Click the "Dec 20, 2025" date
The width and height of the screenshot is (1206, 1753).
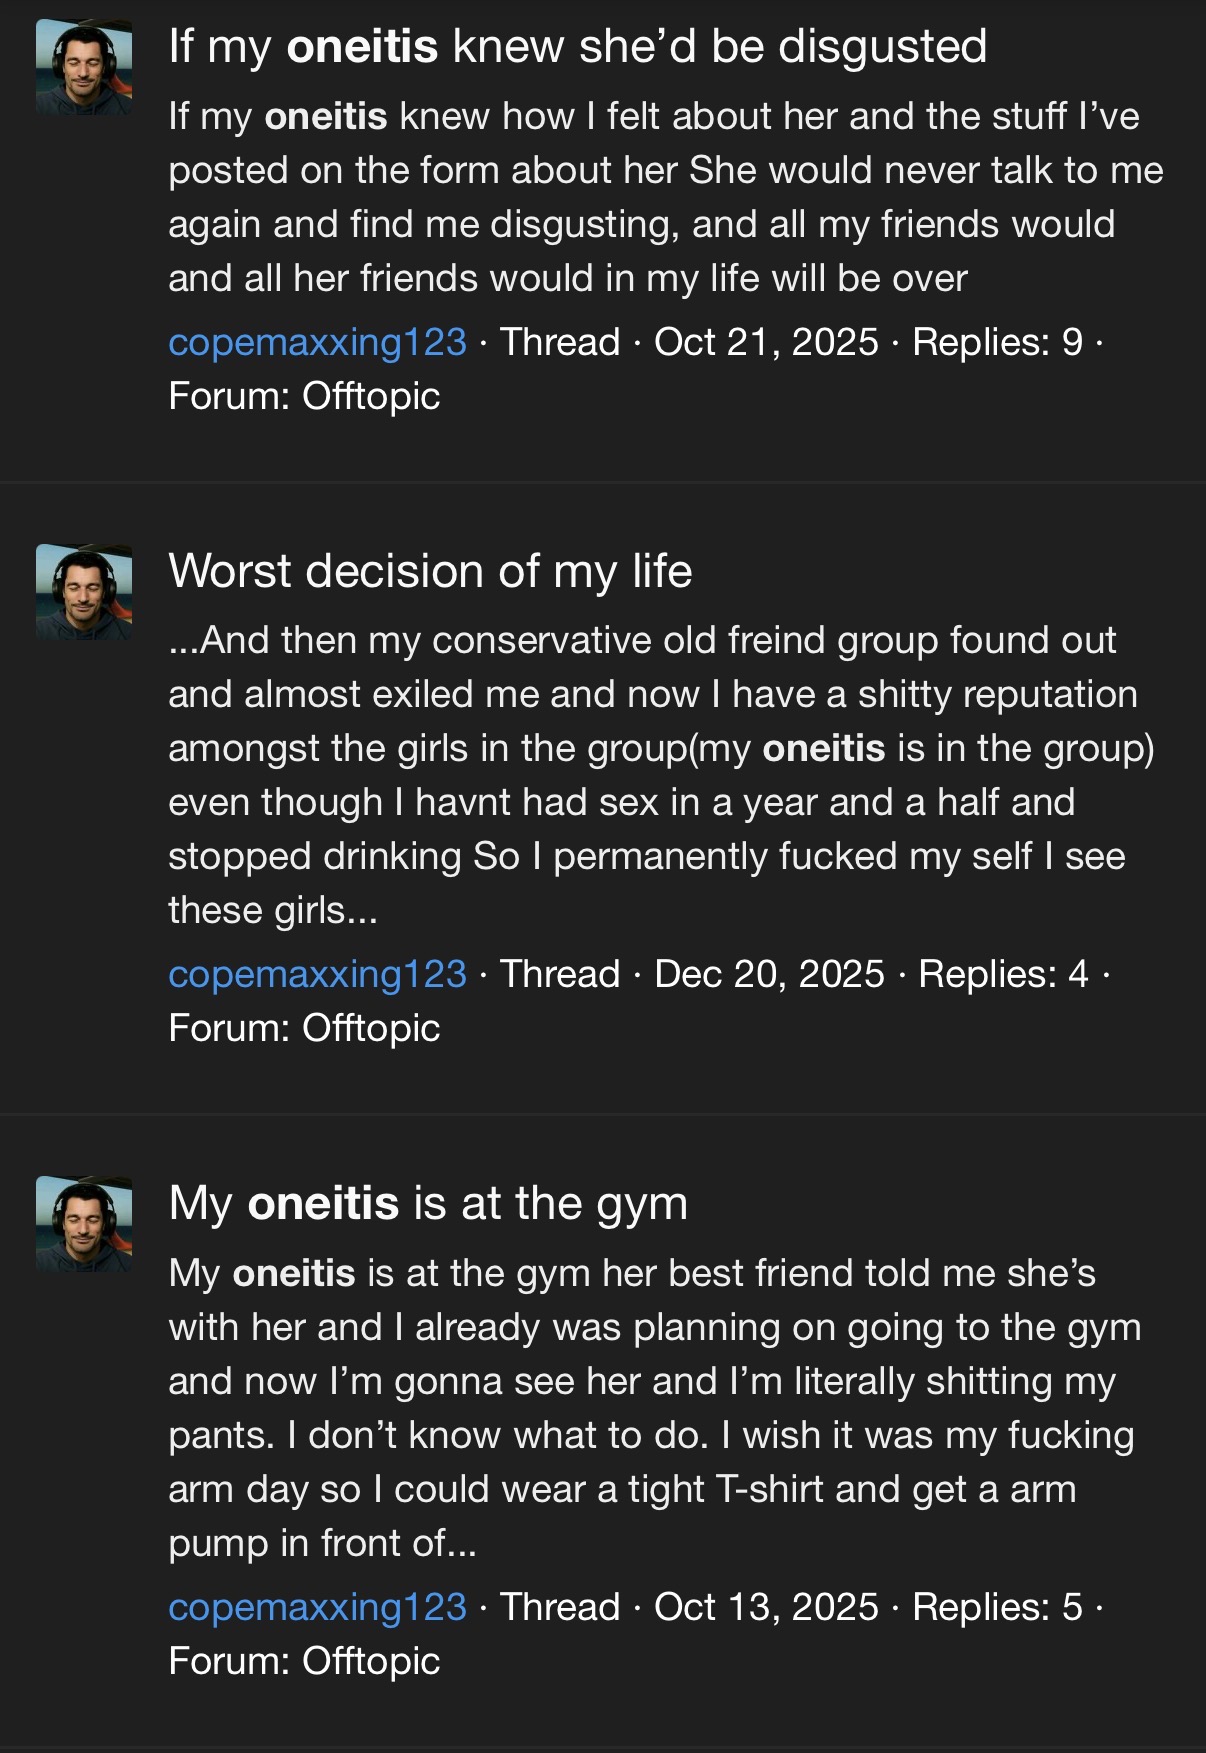click(769, 974)
